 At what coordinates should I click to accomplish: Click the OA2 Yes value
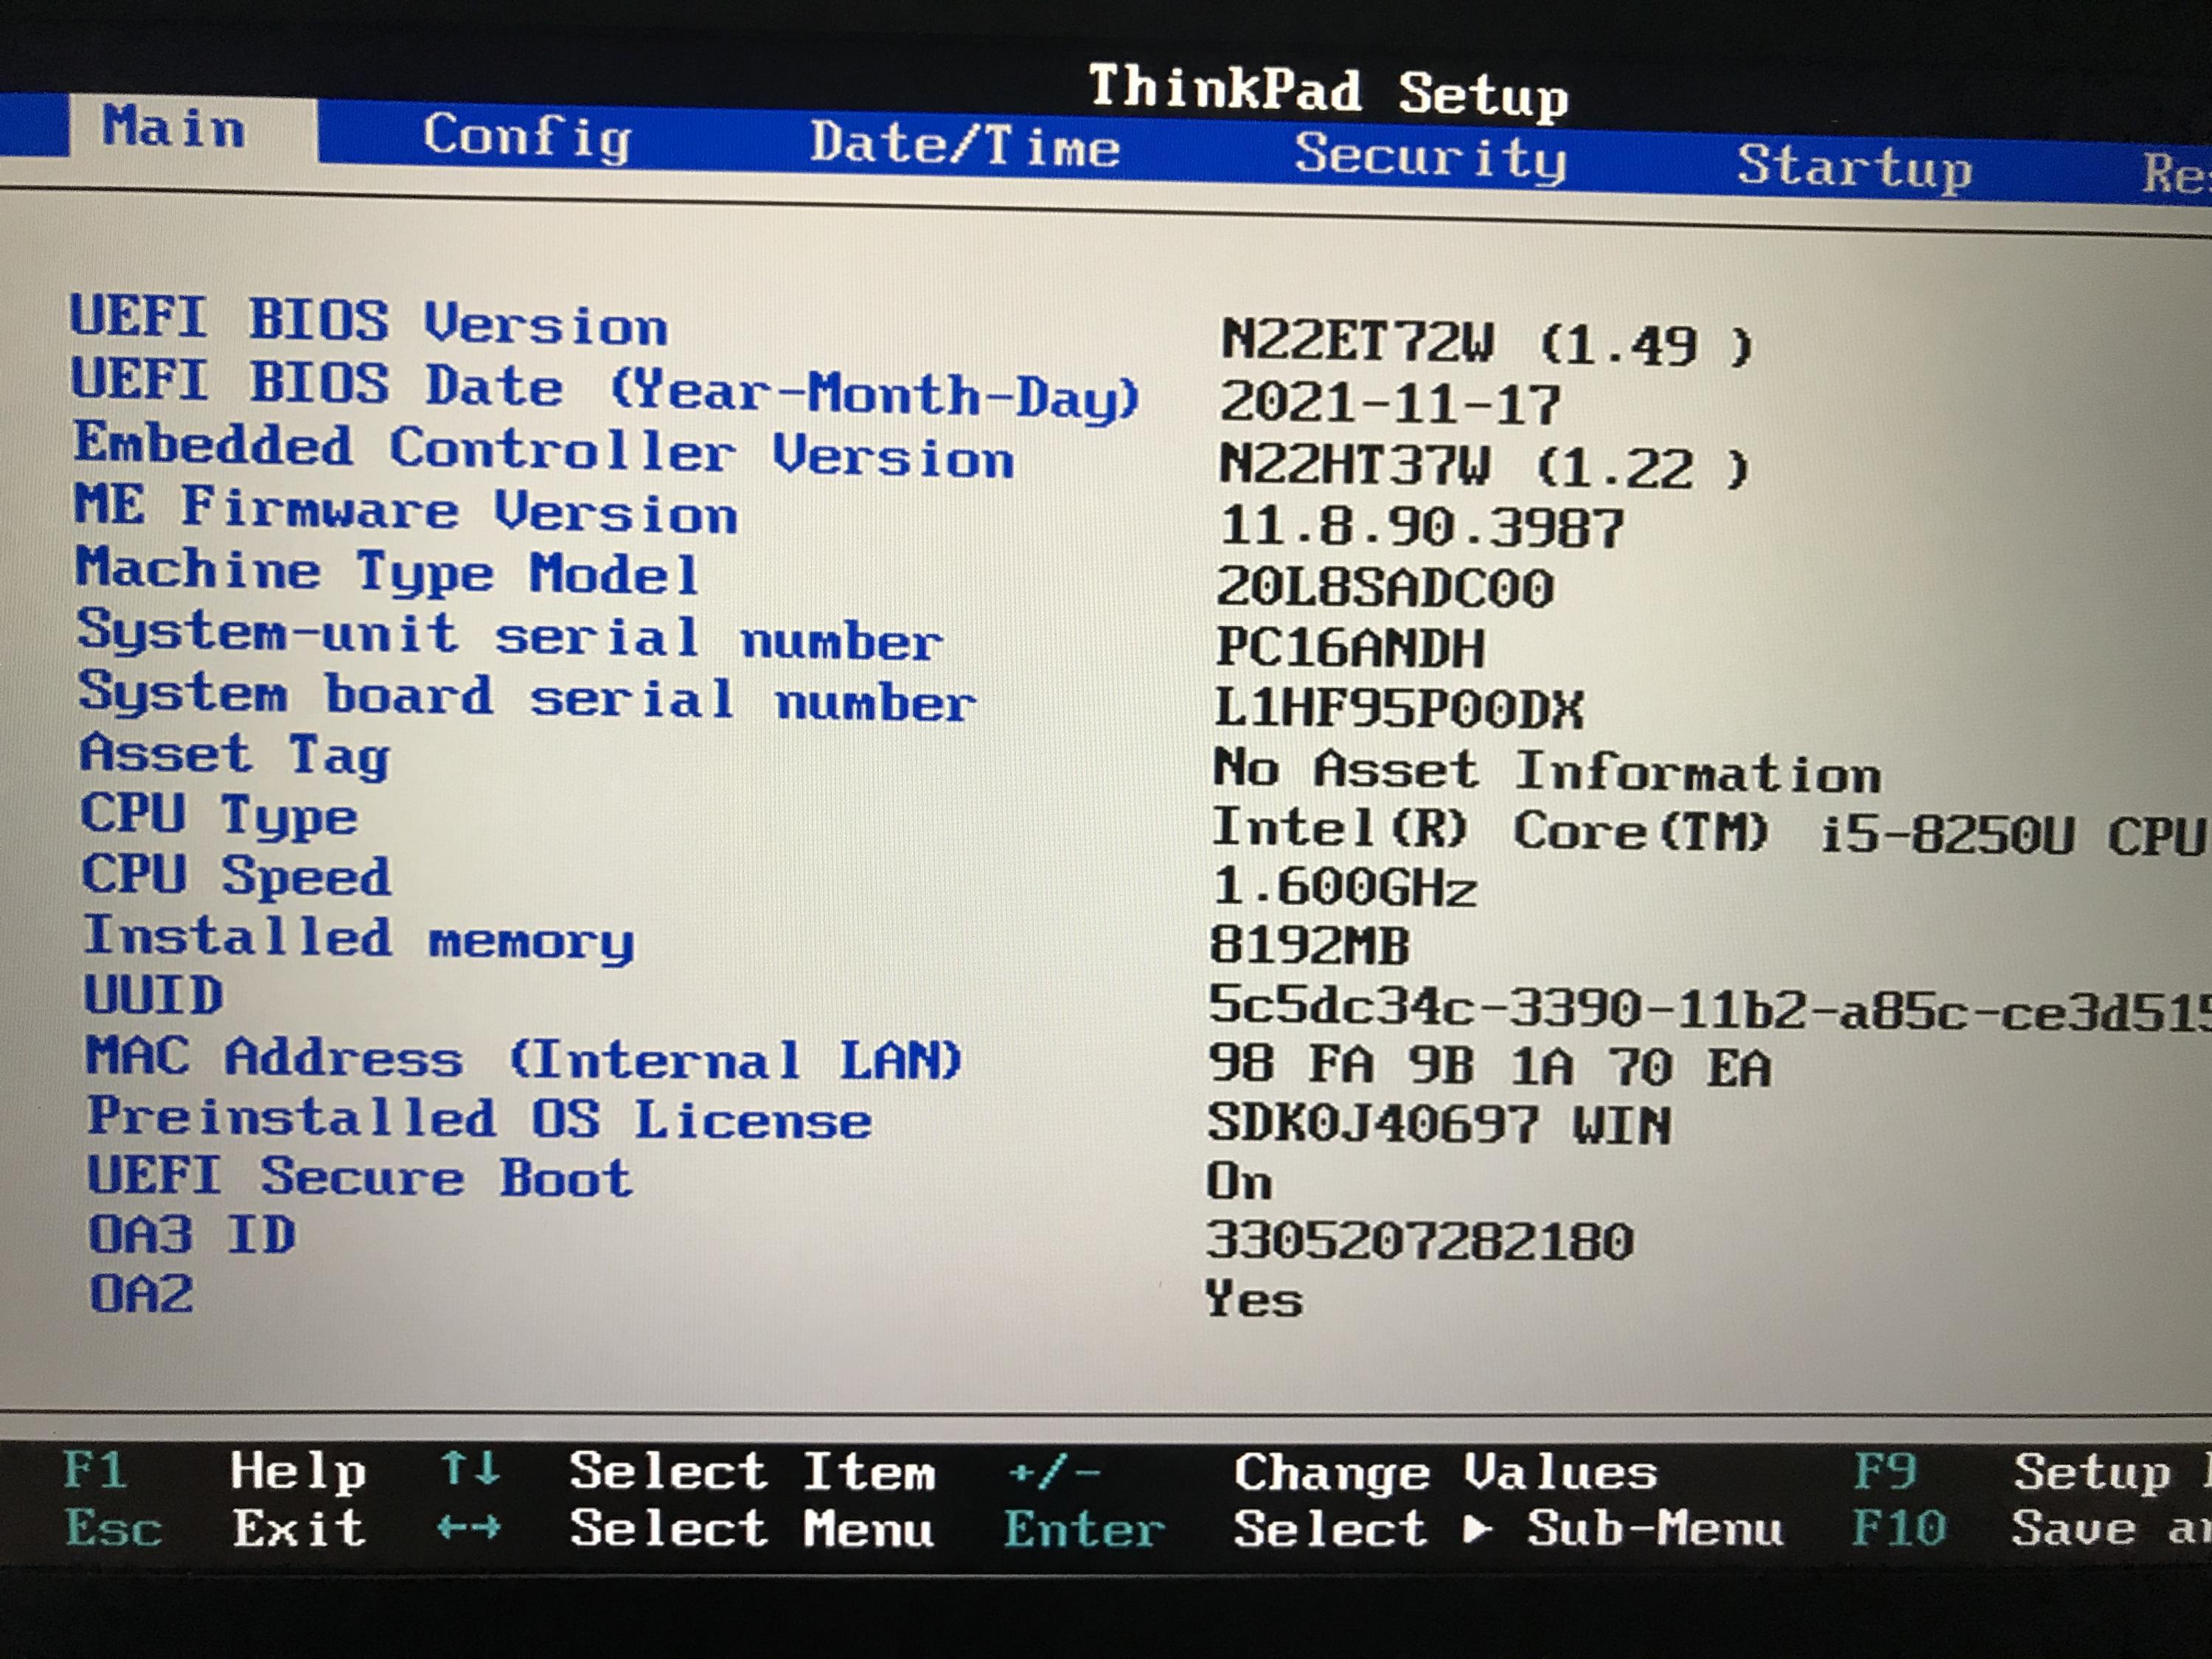point(1254,1300)
